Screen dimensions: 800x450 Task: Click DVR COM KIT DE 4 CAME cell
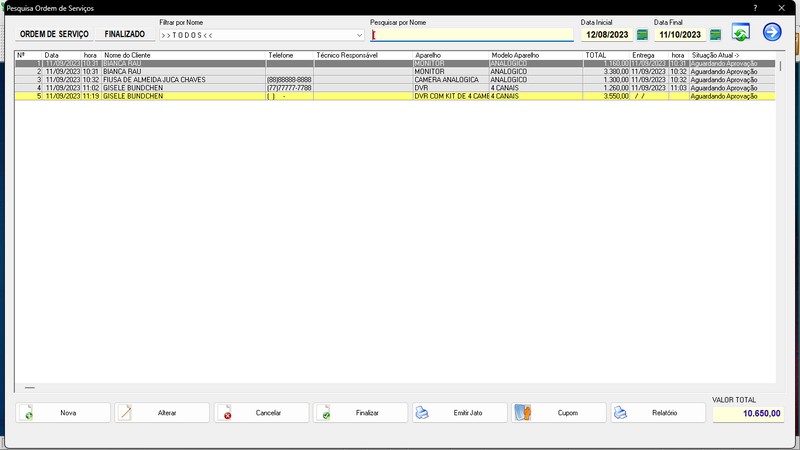point(451,96)
